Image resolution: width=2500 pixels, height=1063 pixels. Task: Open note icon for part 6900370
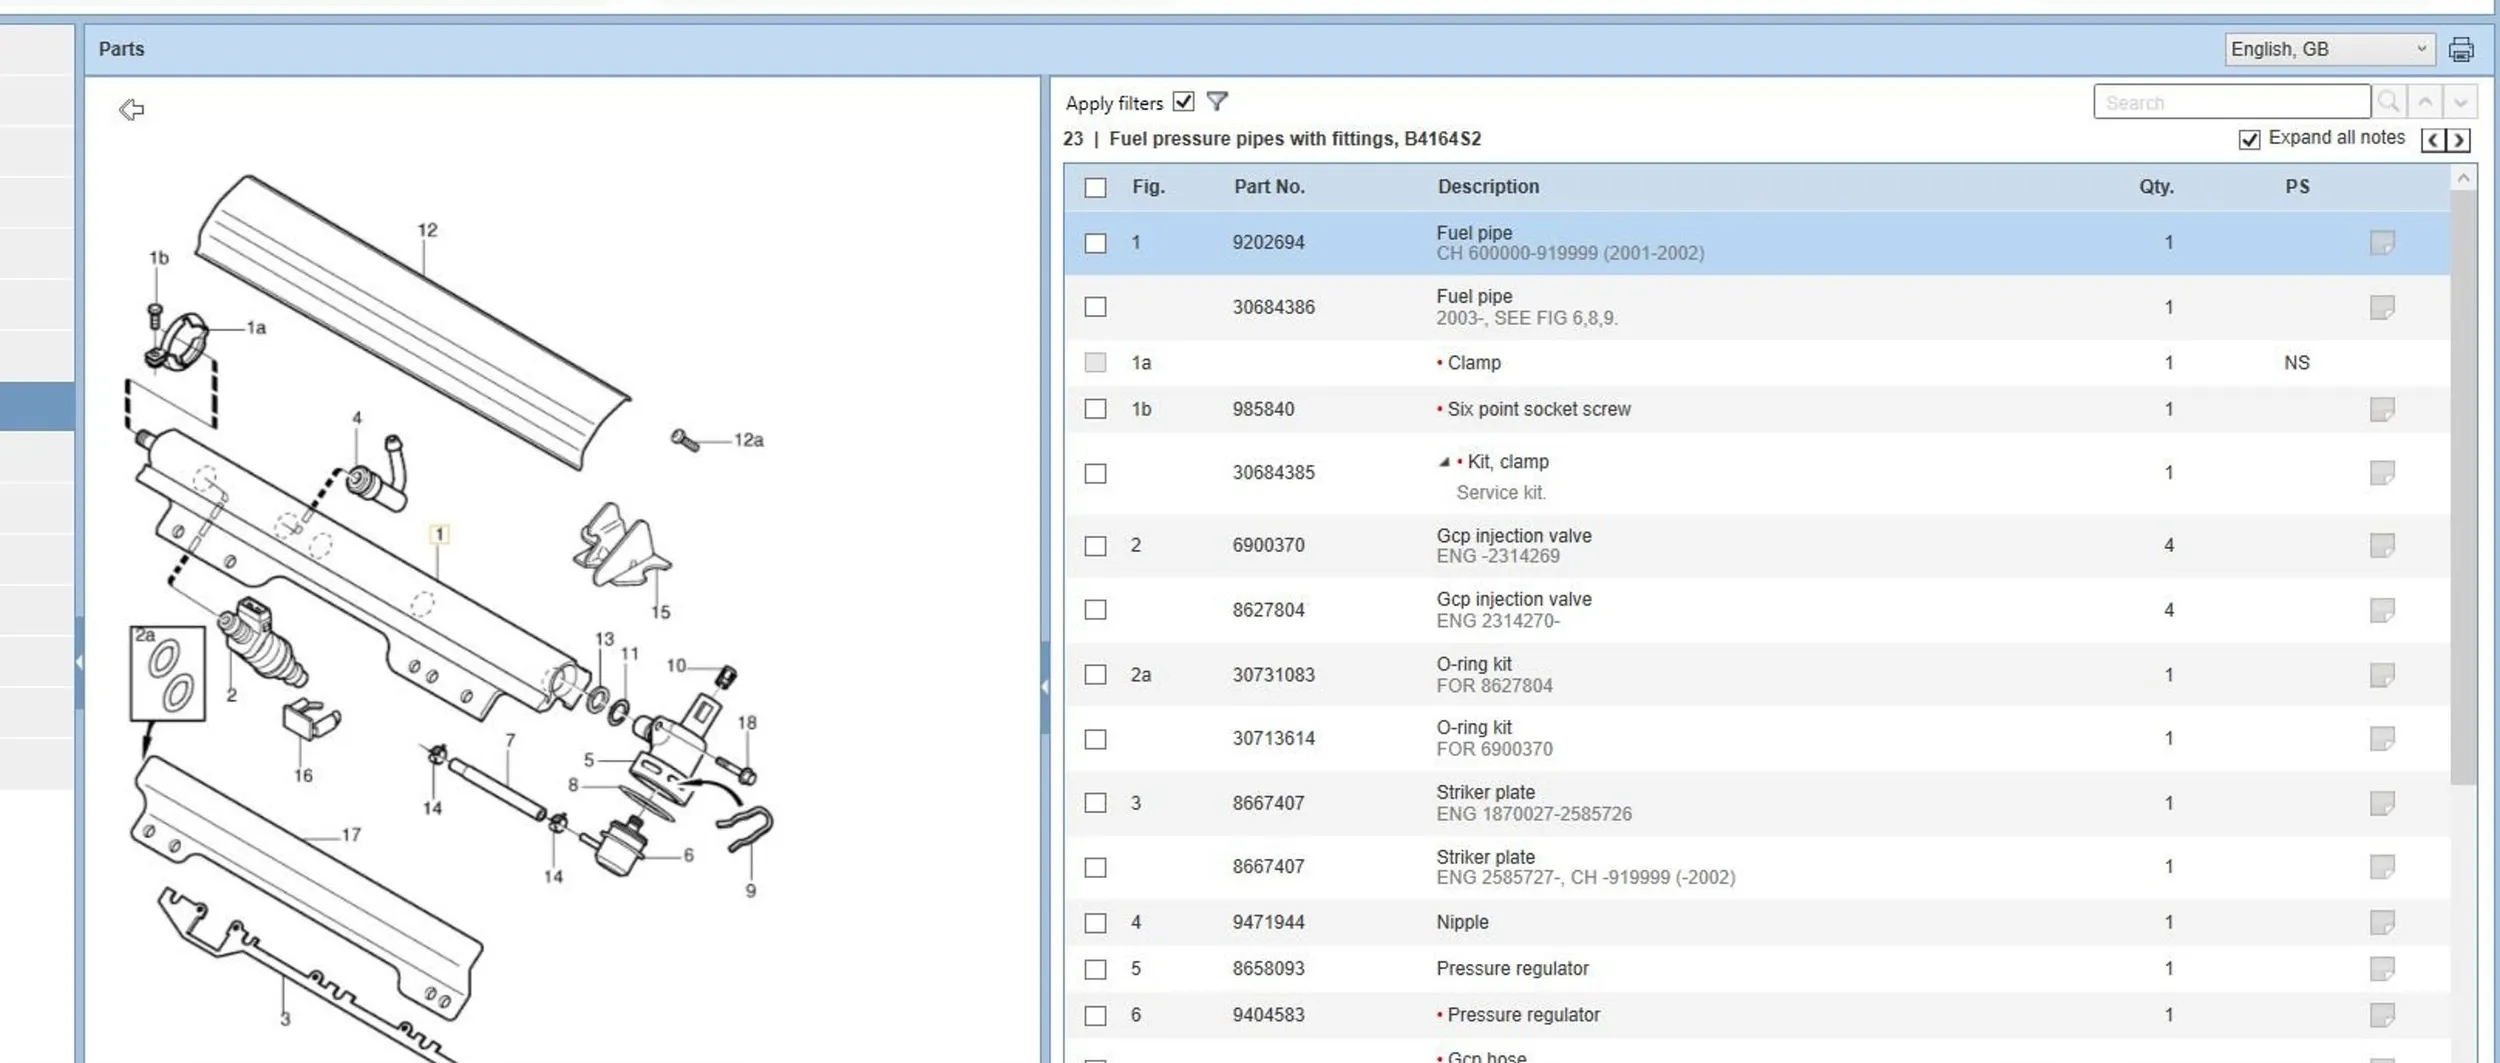point(2382,545)
